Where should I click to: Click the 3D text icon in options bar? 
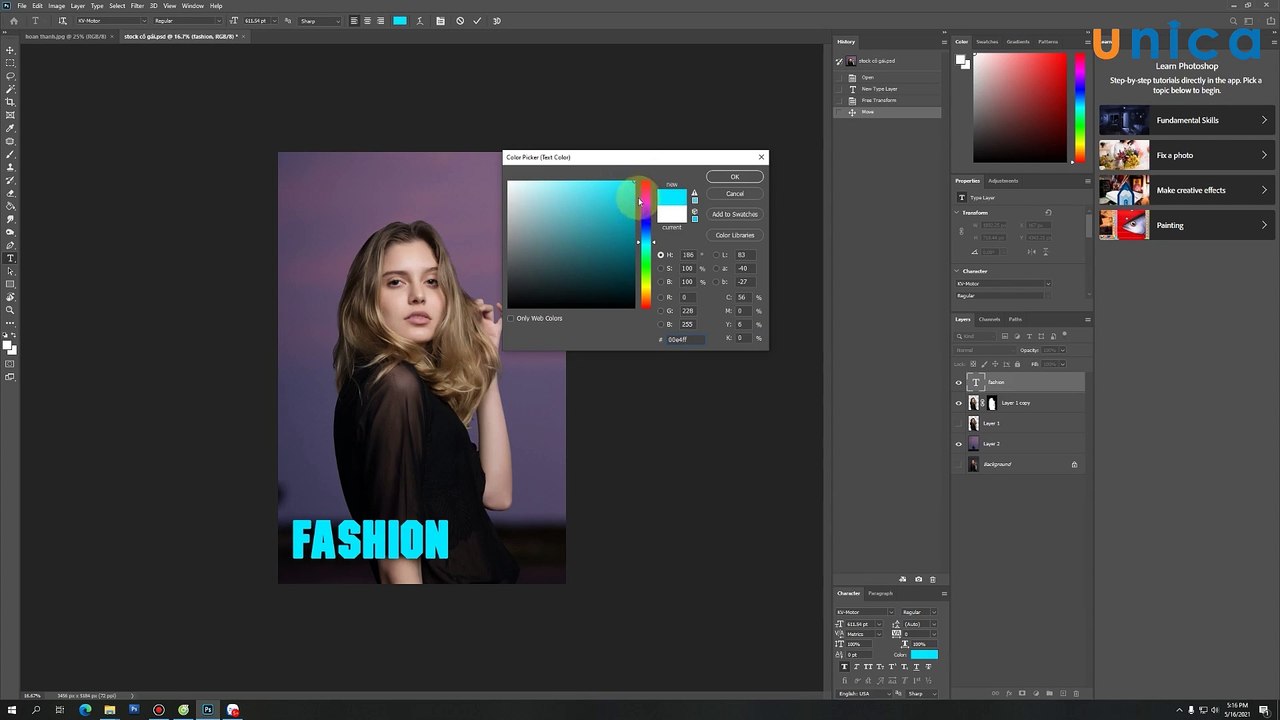[x=496, y=20]
